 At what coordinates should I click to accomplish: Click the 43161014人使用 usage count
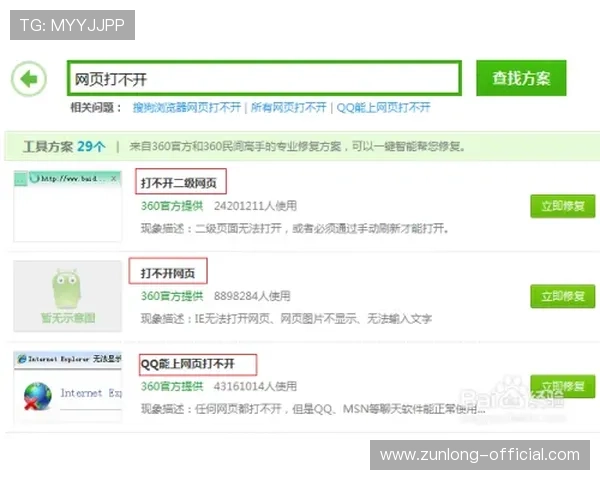[x=255, y=386]
